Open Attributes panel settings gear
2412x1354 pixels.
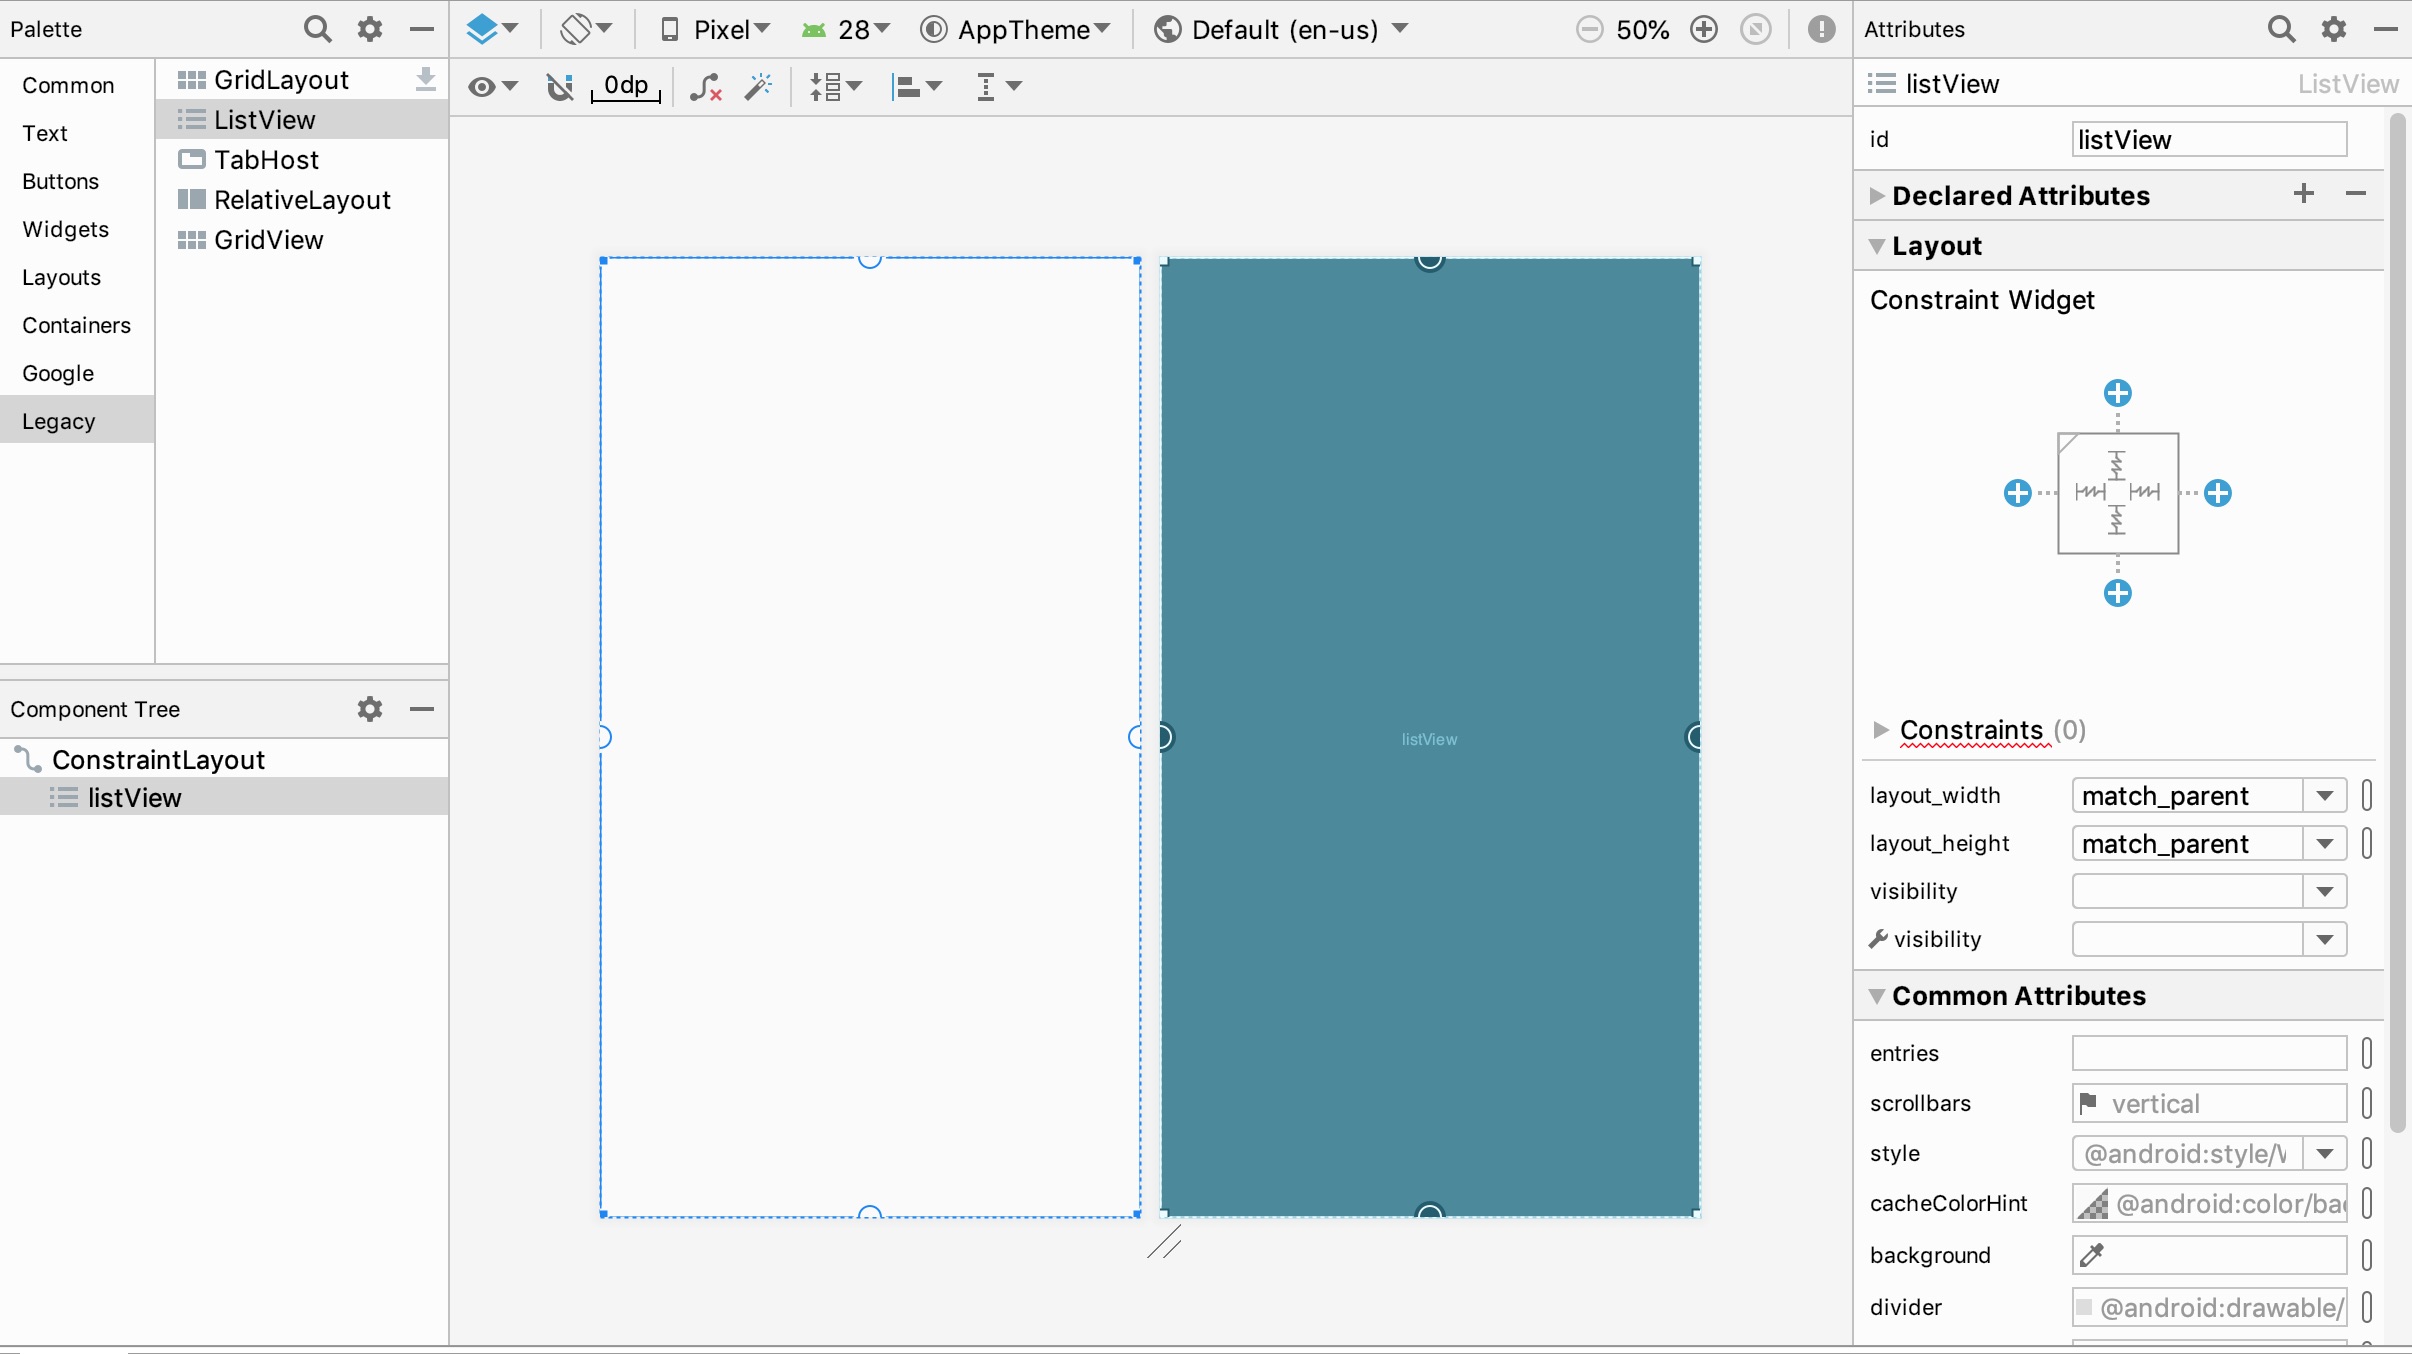tap(2334, 29)
